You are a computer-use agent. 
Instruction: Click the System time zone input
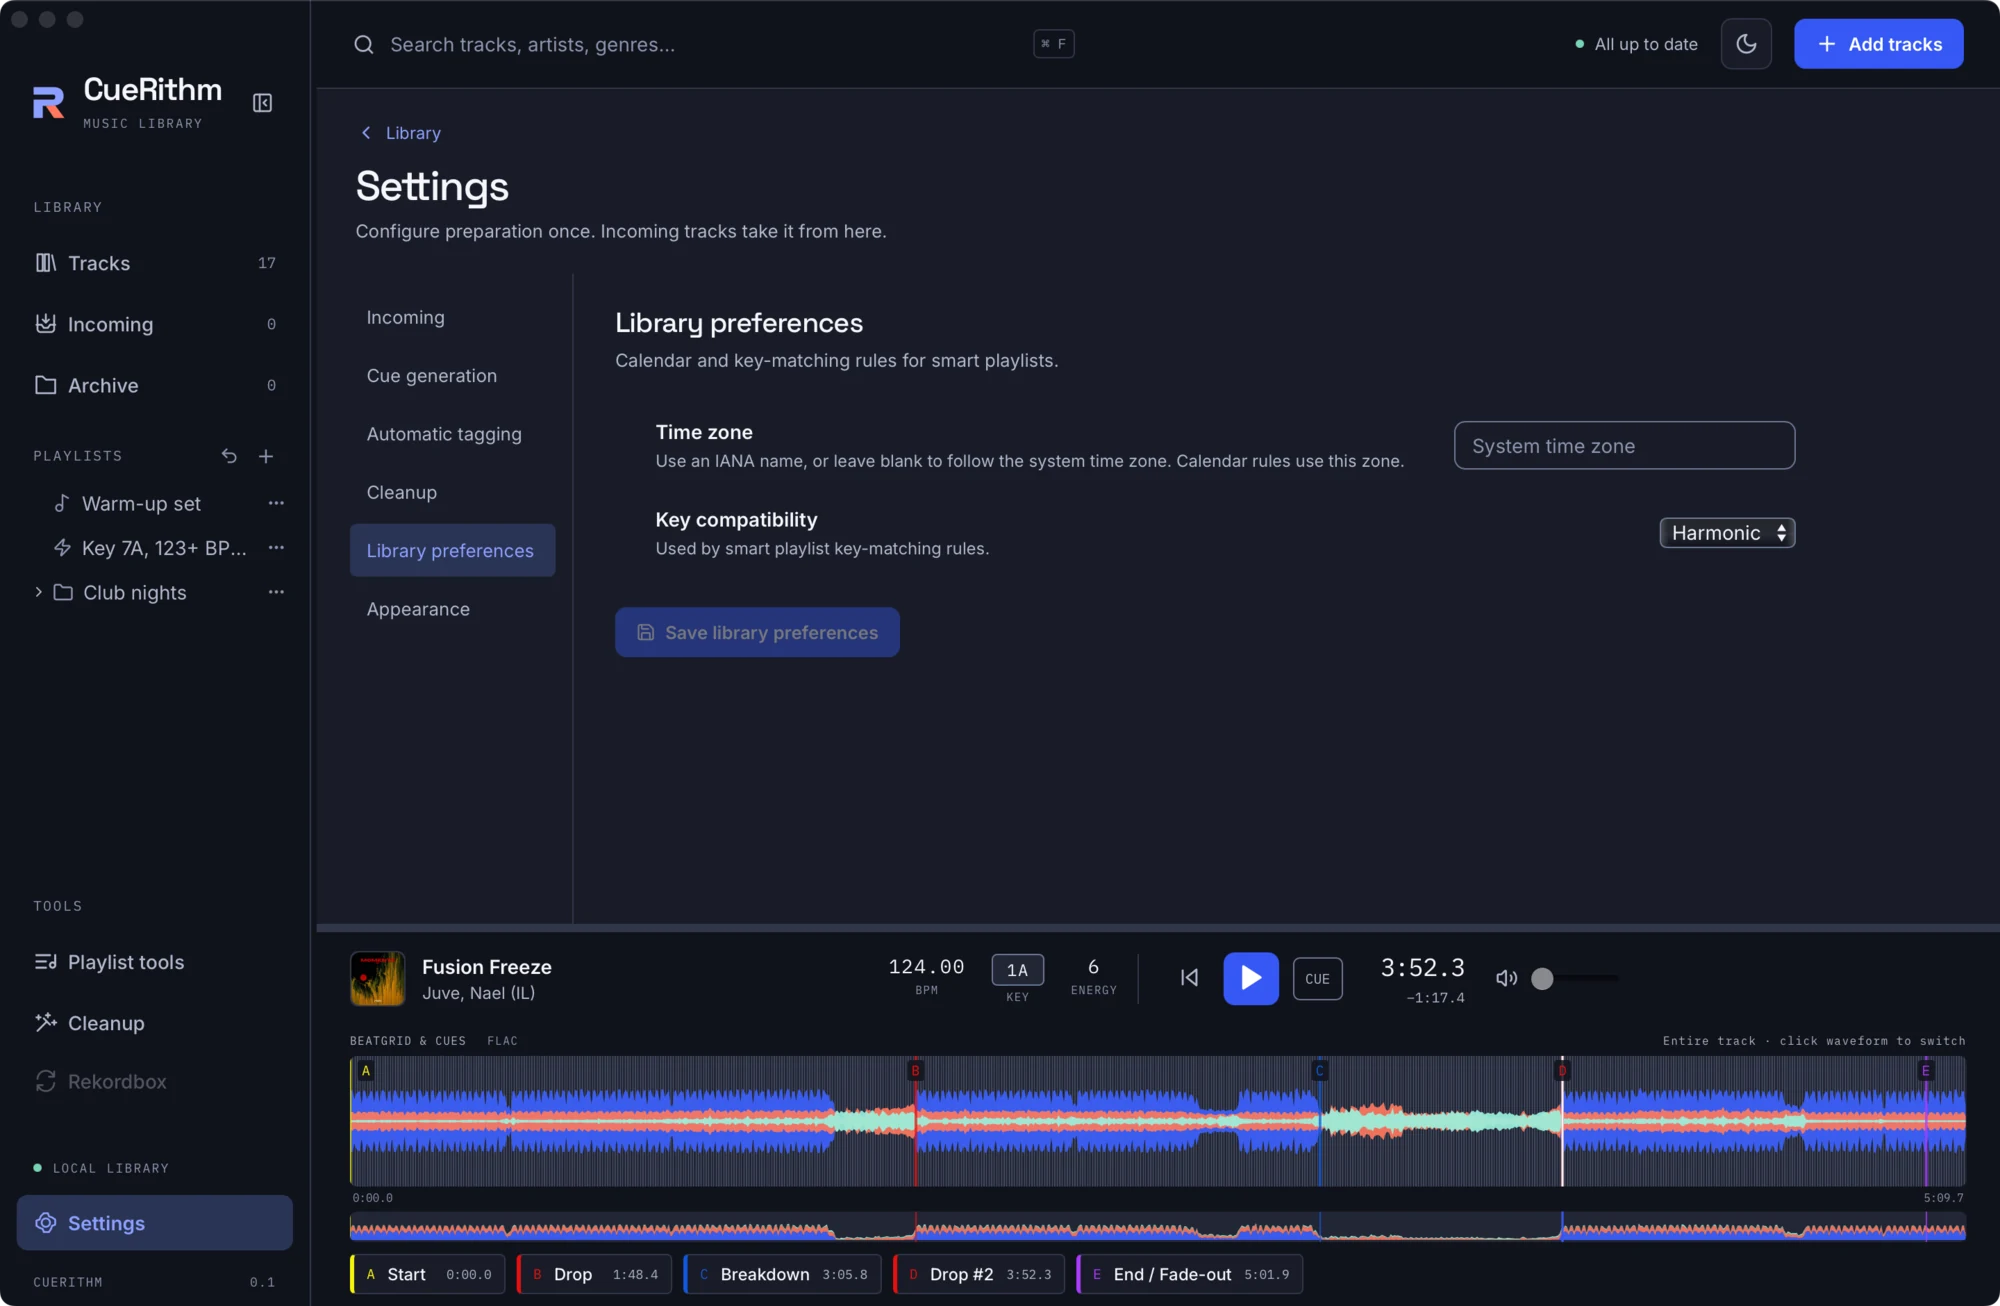point(1624,446)
